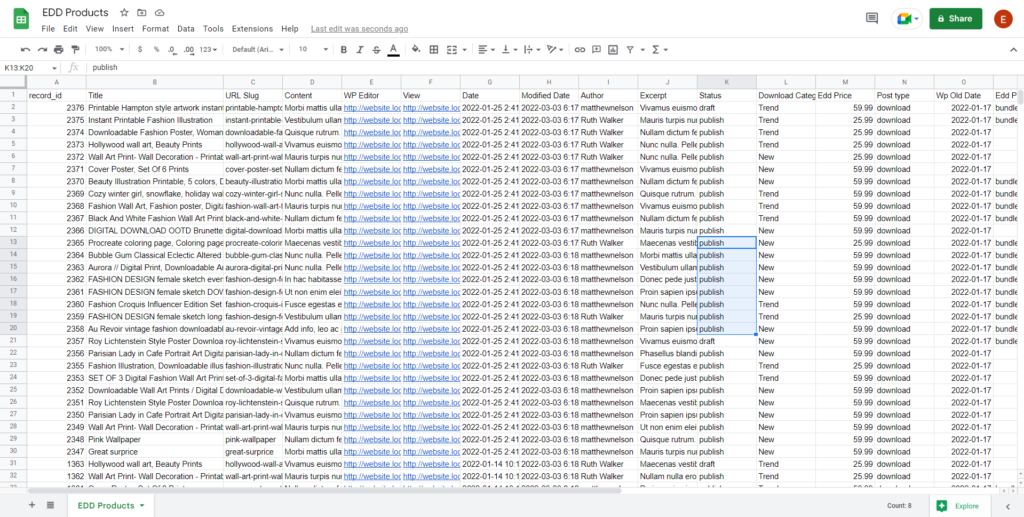Open vertical align dropdown
The width and height of the screenshot is (1024, 517).
pos(510,50)
